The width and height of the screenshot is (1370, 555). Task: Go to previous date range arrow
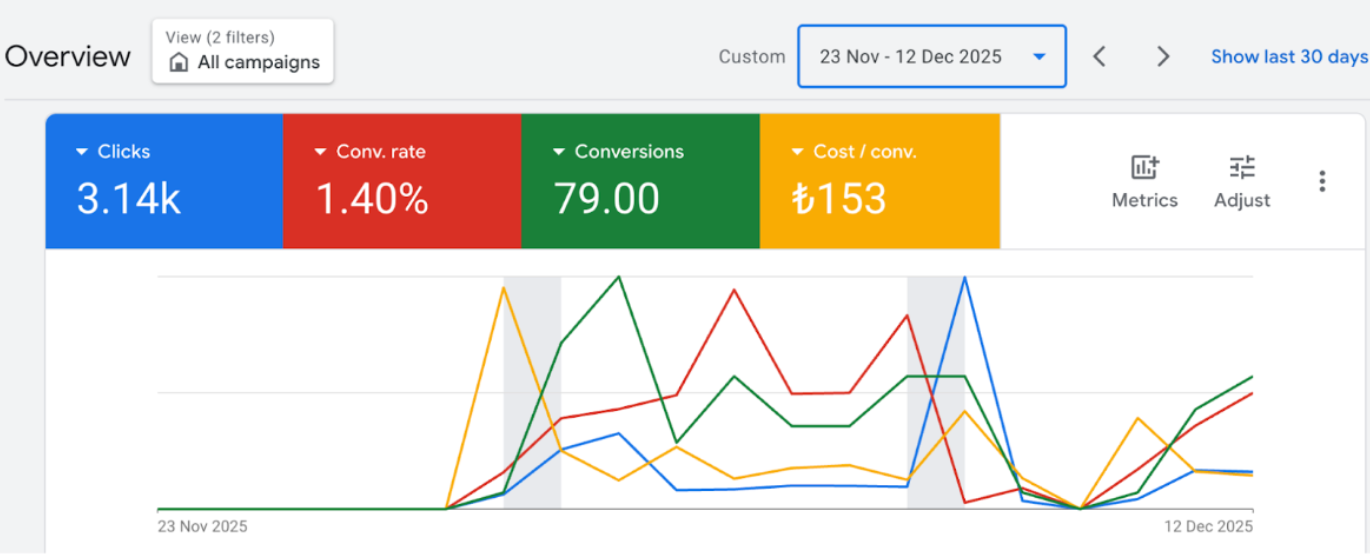(x=1099, y=57)
